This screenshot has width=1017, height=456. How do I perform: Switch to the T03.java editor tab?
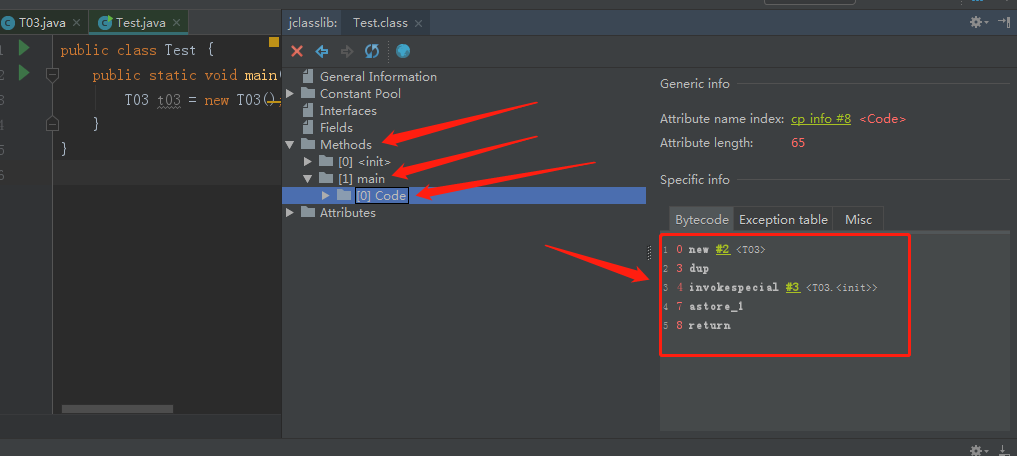[41, 22]
